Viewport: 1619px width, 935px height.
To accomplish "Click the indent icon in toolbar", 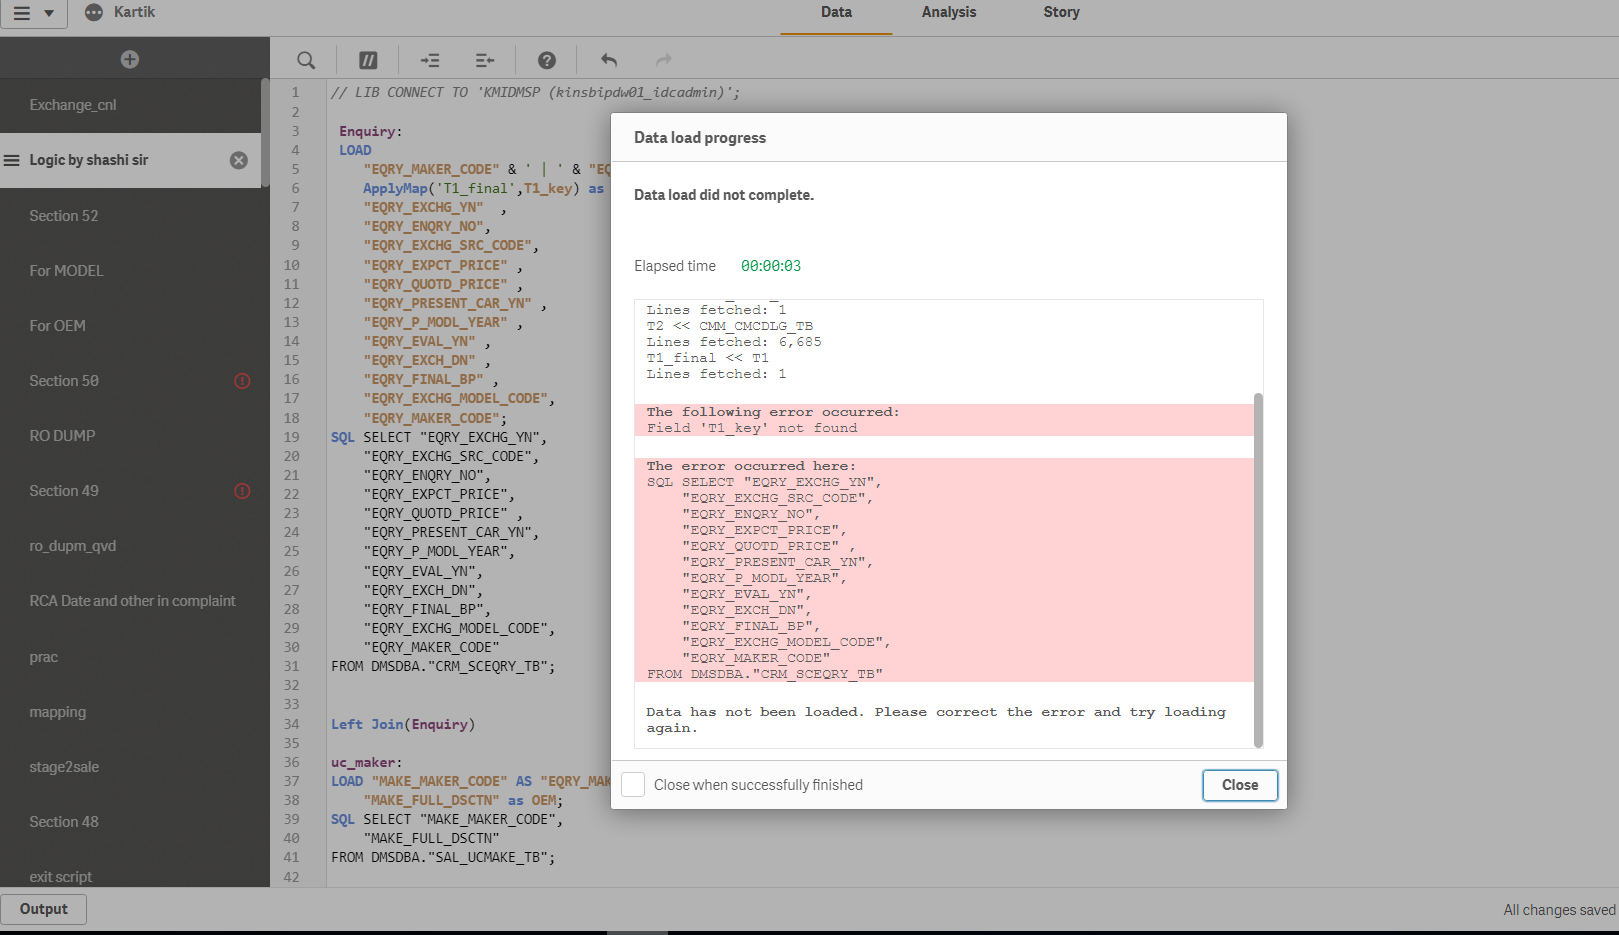I will click(x=430, y=60).
